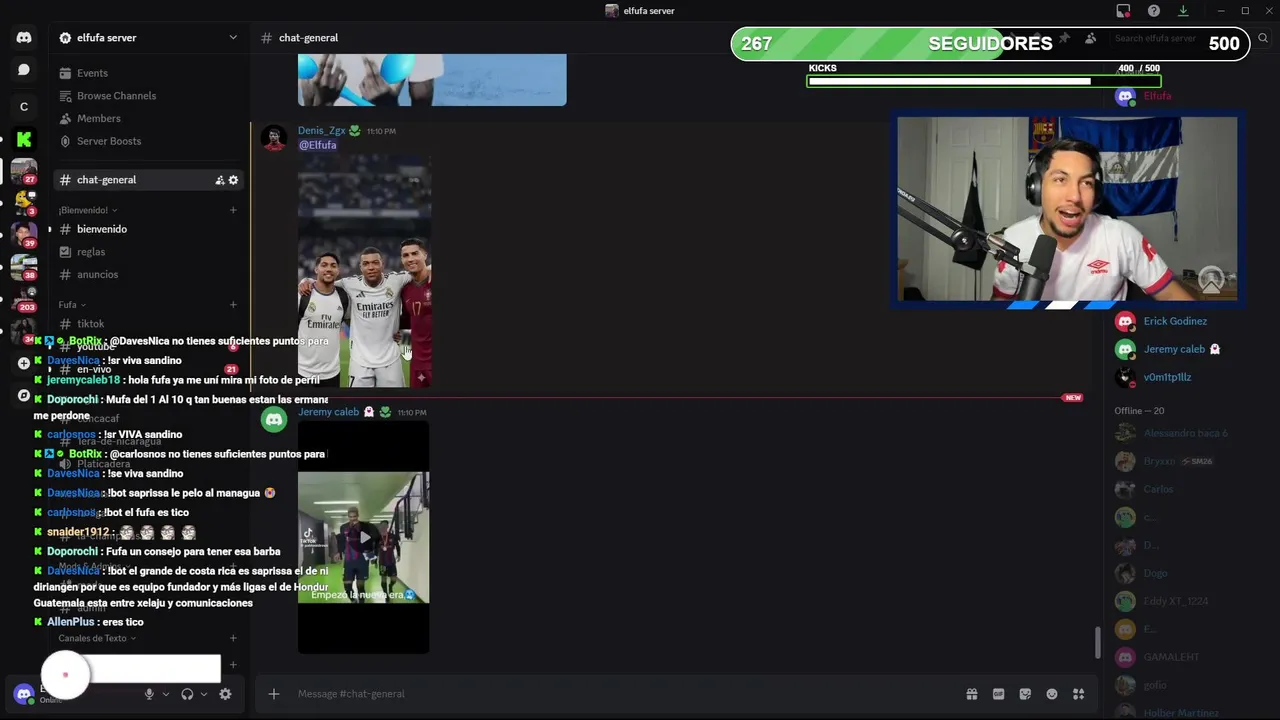Open offline member Alessandro baca 6
This screenshot has height=720, width=1280.
(x=1185, y=433)
